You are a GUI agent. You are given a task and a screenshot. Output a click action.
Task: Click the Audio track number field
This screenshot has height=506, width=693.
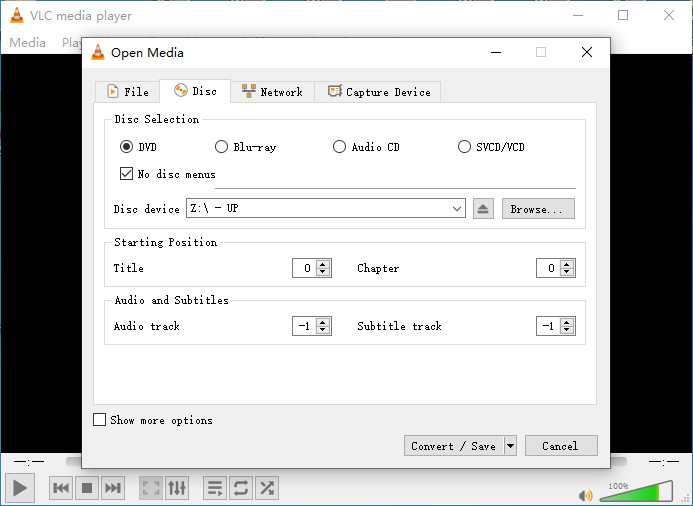tap(305, 326)
